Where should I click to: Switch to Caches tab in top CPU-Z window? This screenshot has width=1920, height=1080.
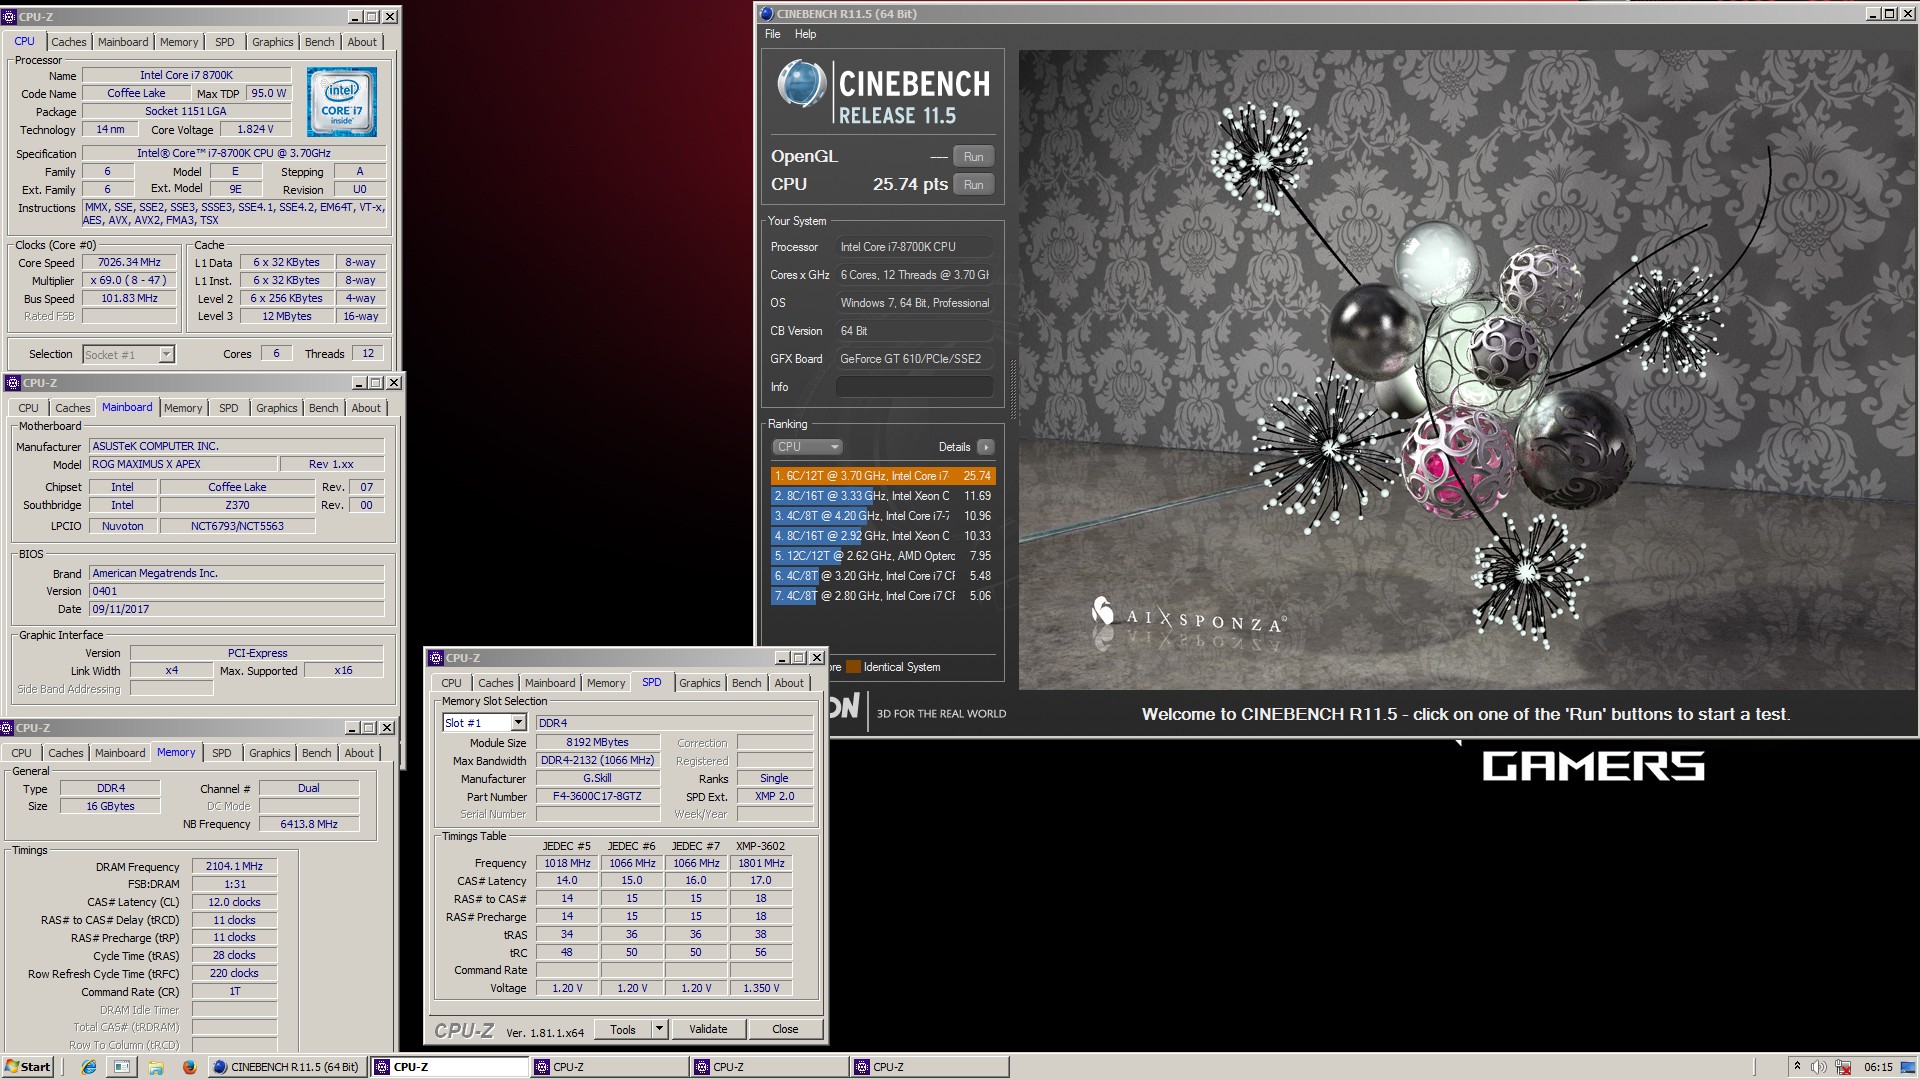coord(69,42)
